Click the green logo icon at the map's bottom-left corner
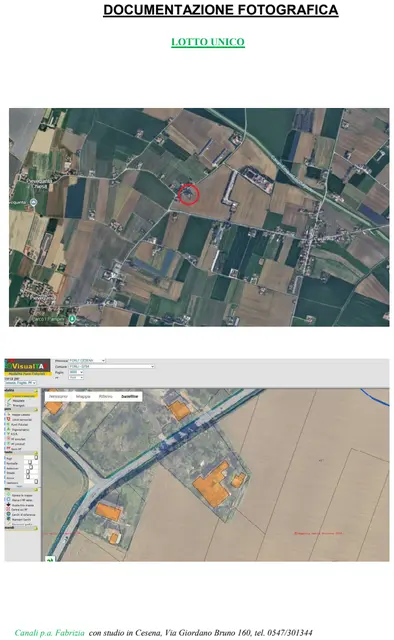This screenshot has height=640, width=394. (x=50, y=560)
